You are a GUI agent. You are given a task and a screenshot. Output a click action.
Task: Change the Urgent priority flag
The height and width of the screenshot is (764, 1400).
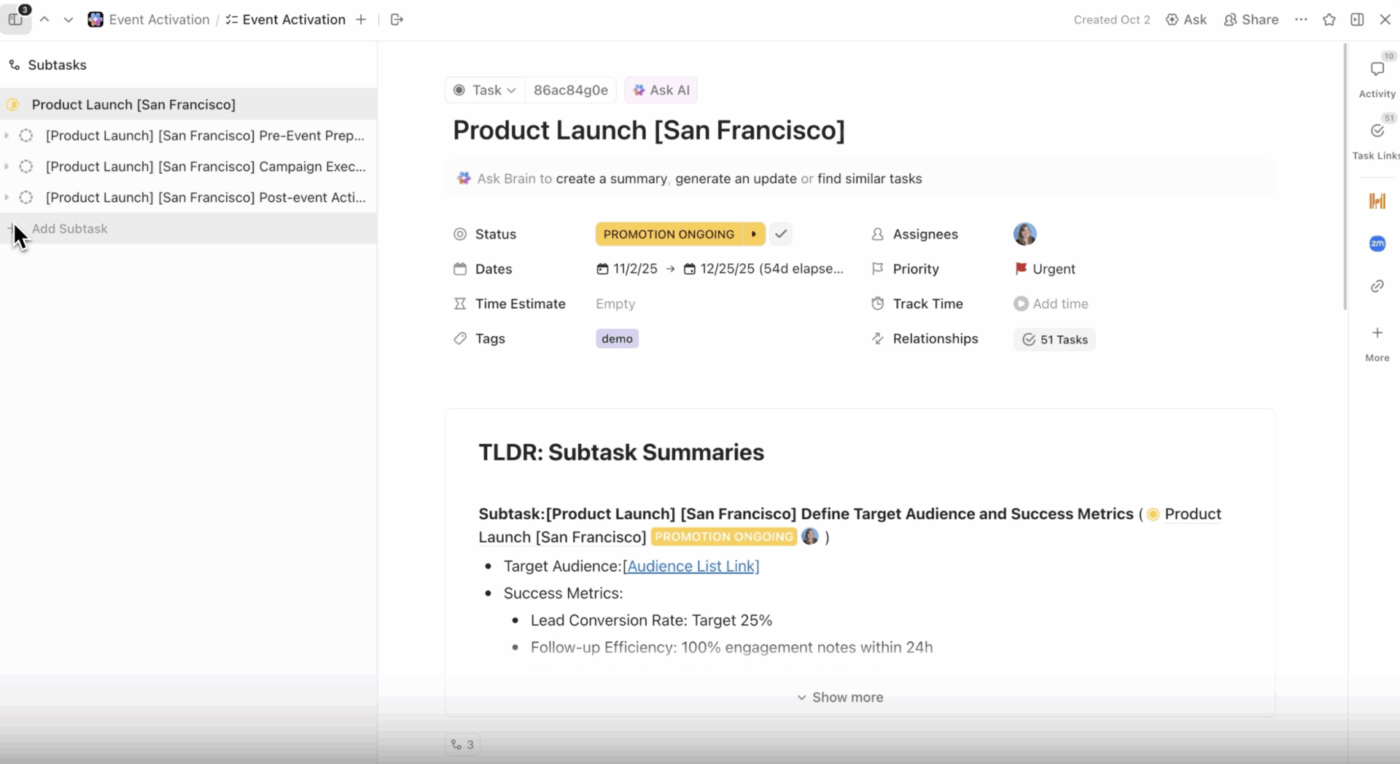click(1045, 269)
